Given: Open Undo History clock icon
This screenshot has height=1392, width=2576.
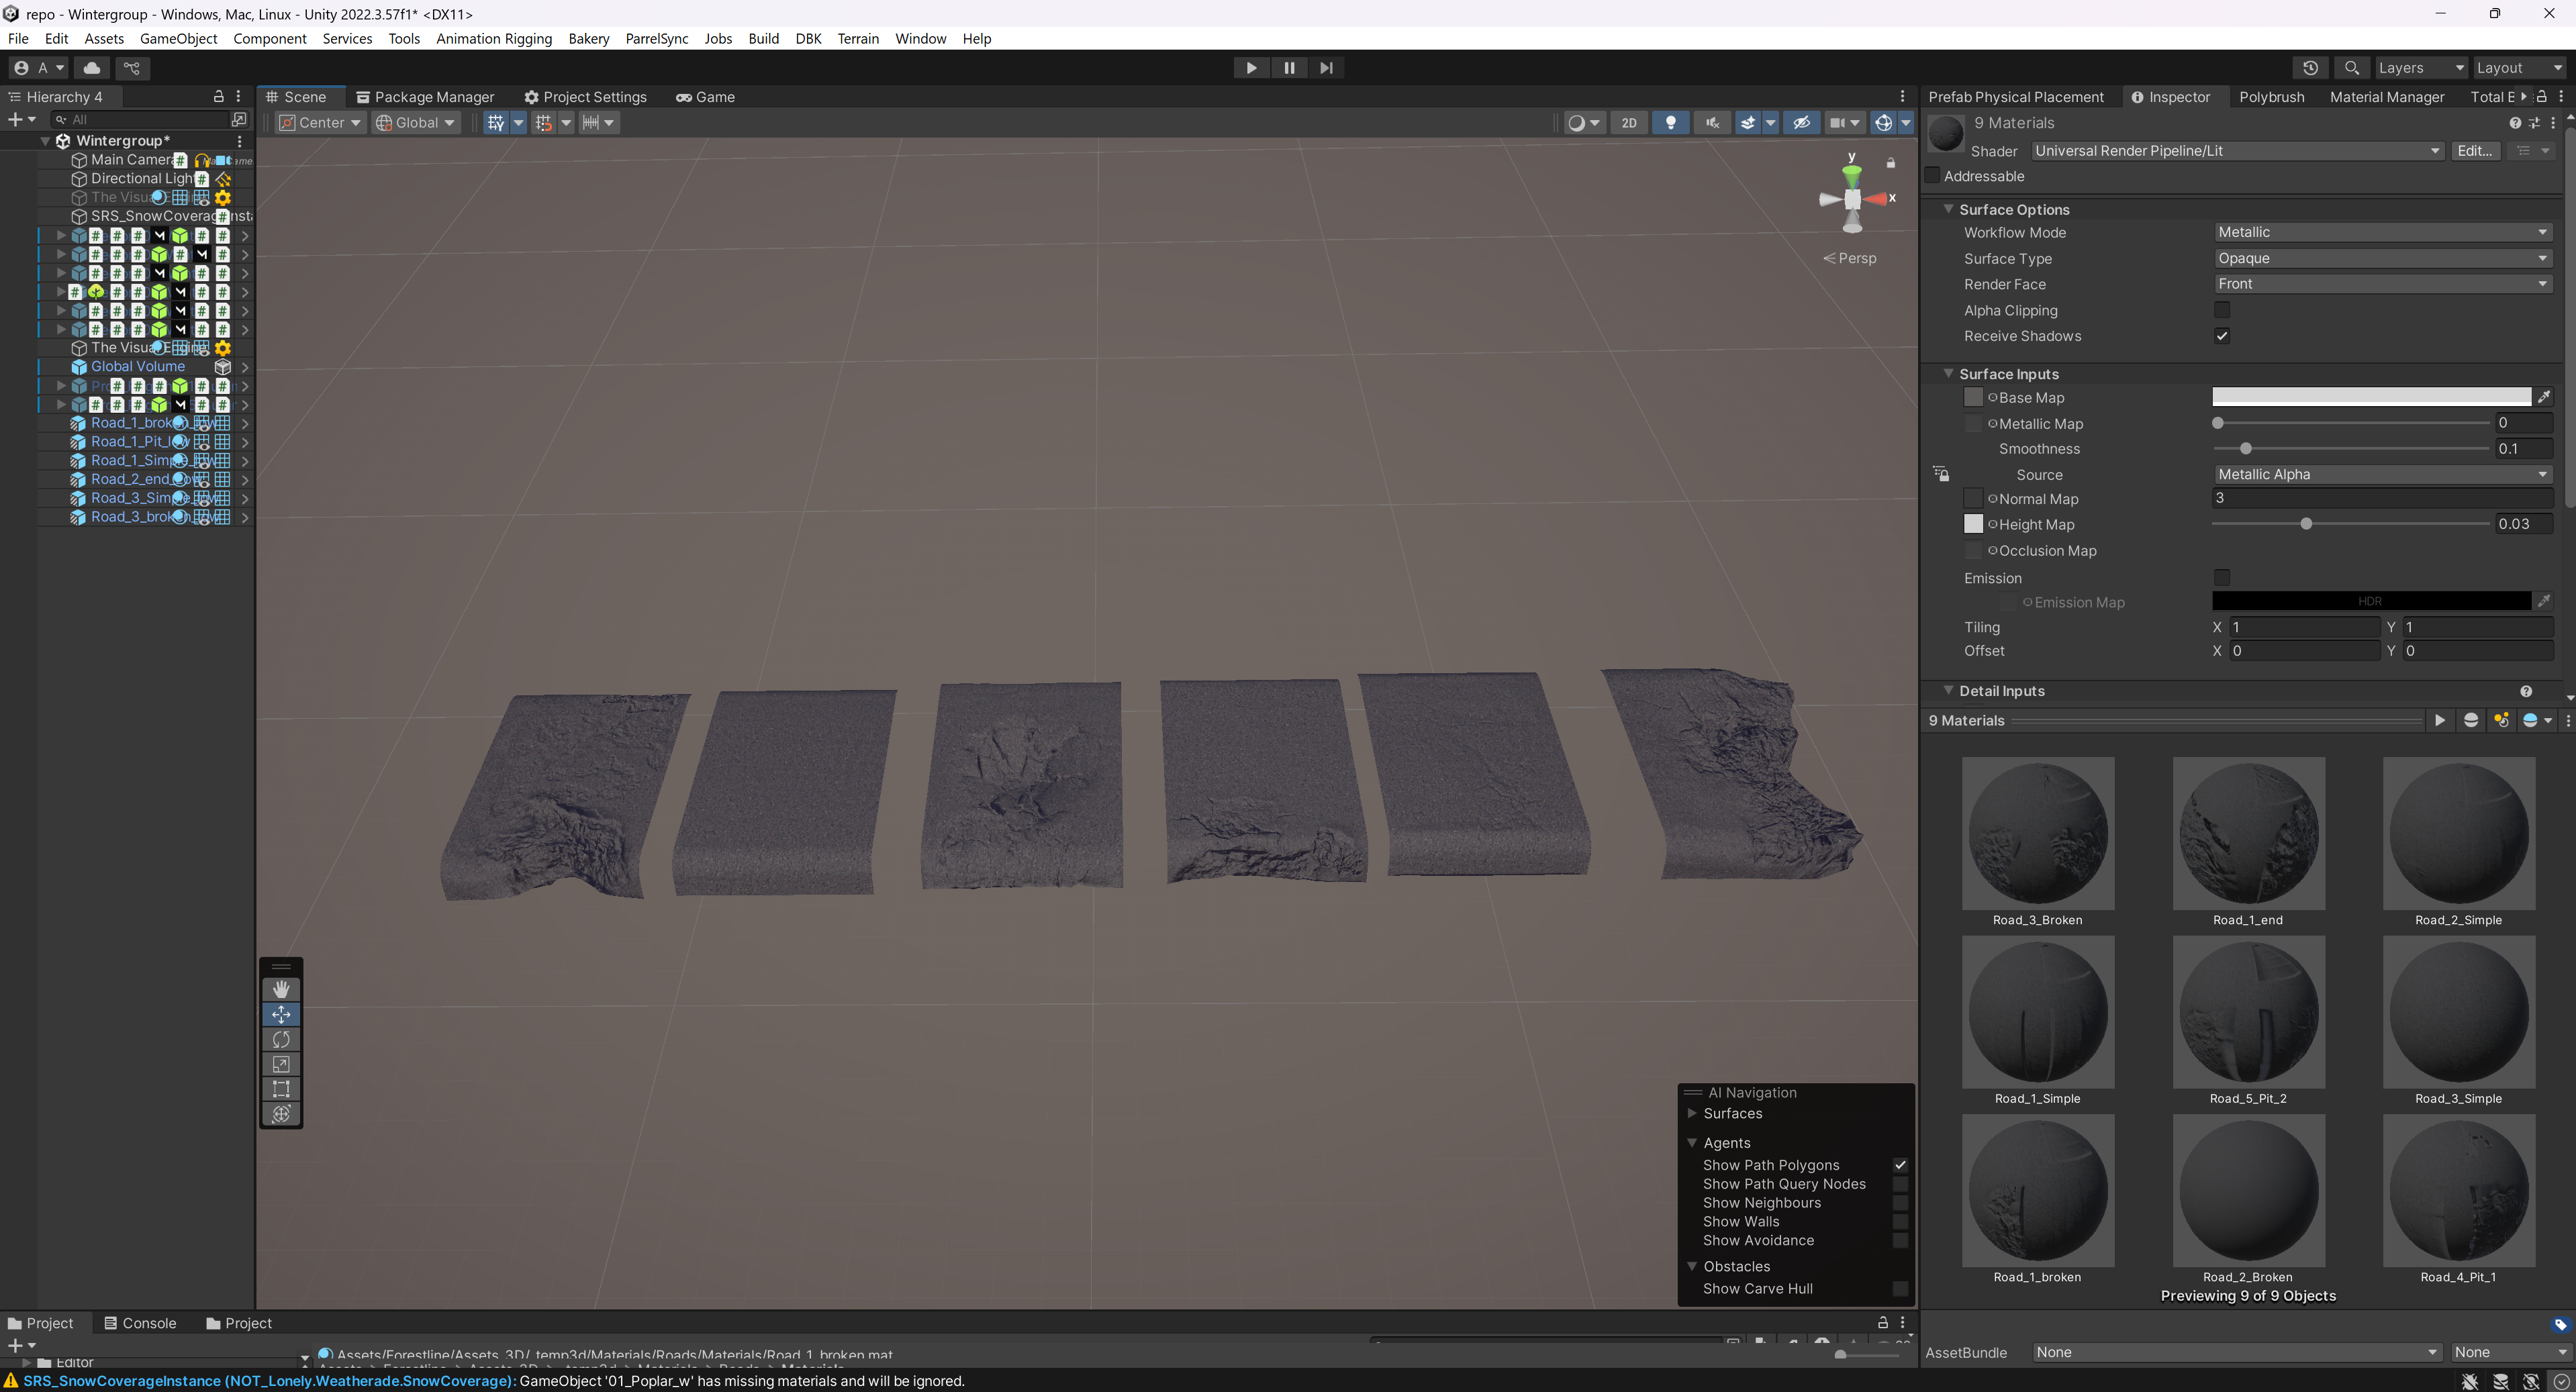Looking at the screenshot, I should click(2310, 68).
